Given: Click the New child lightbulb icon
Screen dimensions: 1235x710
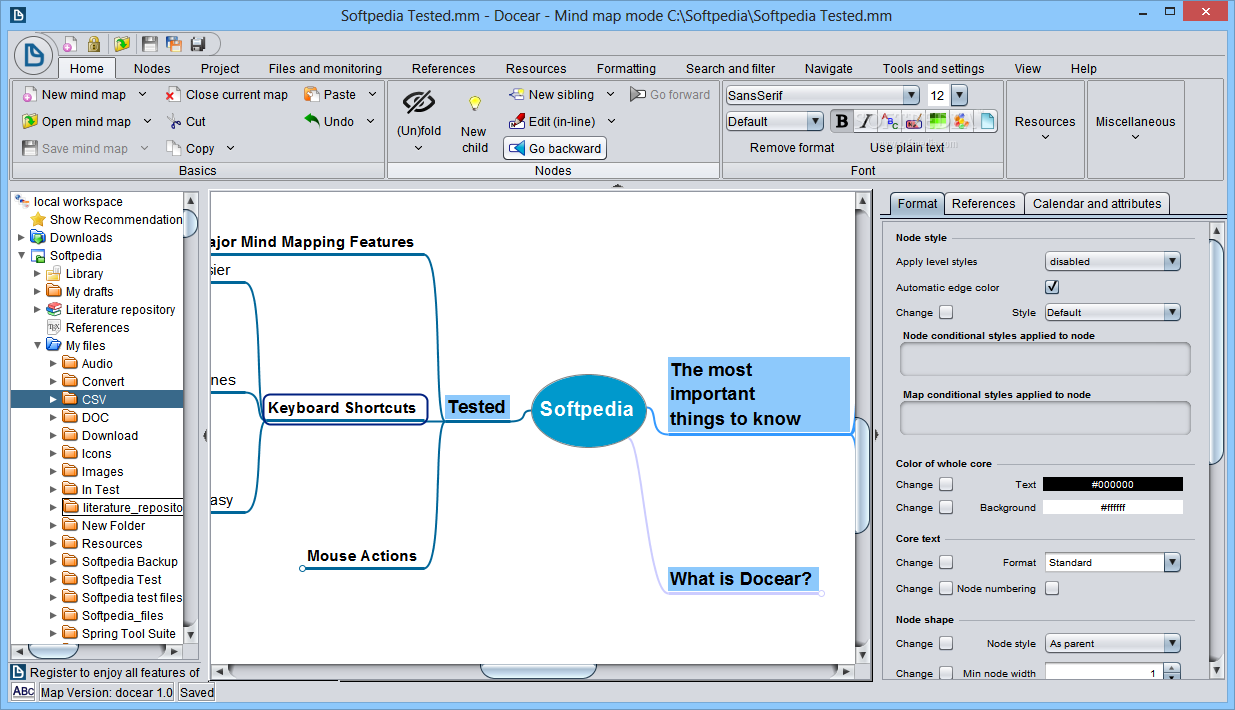Looking at the screenshot, I should click(475, 103).
